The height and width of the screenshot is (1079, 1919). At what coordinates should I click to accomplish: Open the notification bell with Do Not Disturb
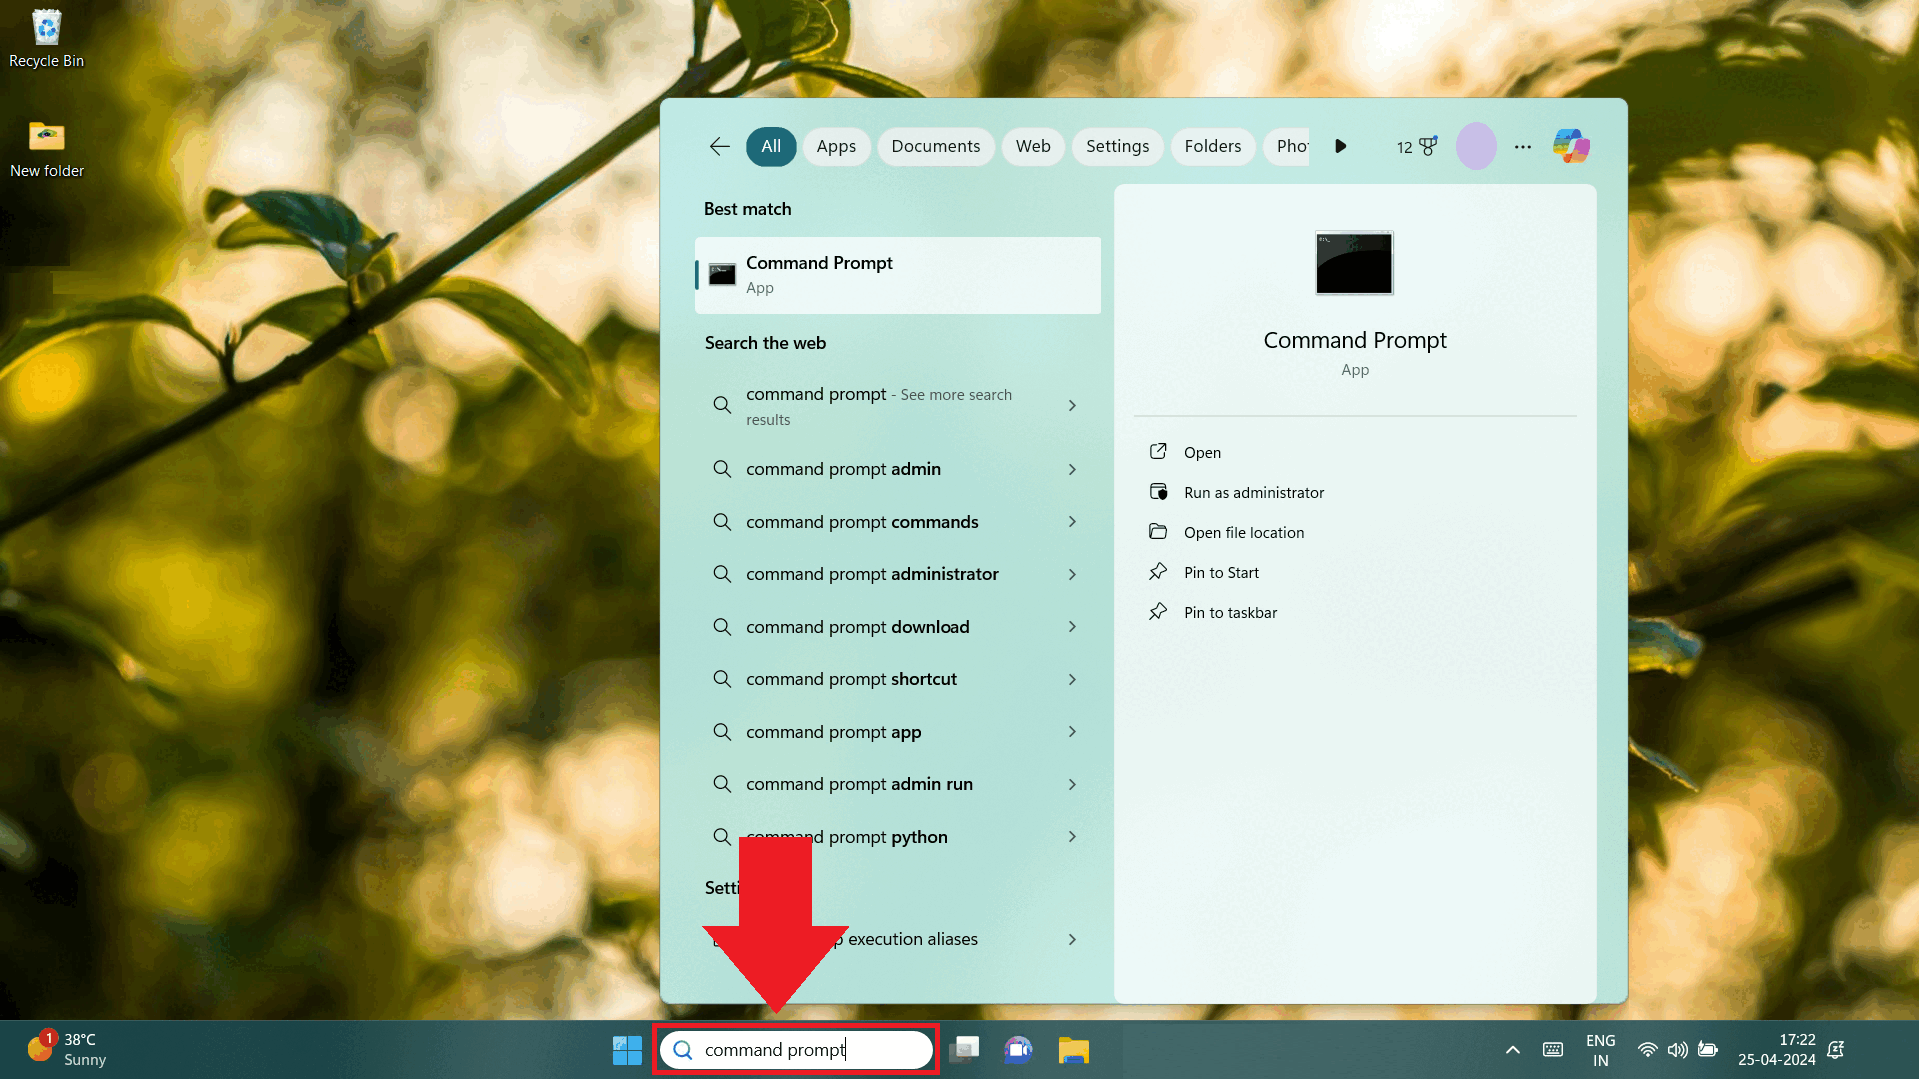(1836, 1050)
